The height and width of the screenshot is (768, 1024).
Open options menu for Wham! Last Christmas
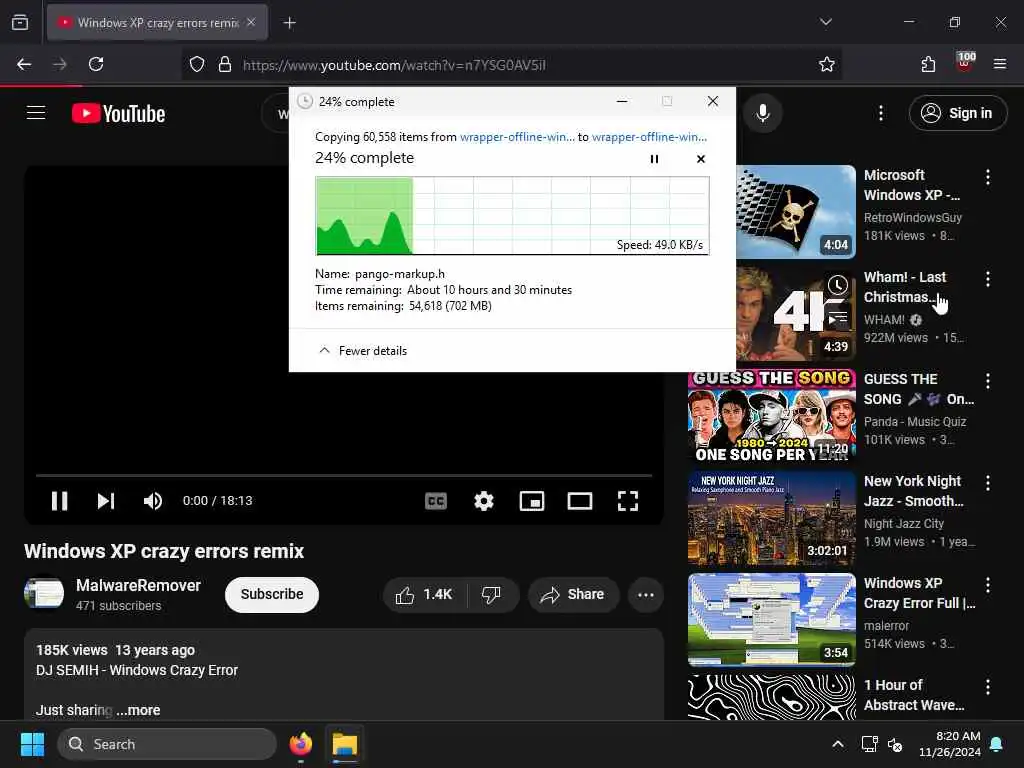[987, 279]
